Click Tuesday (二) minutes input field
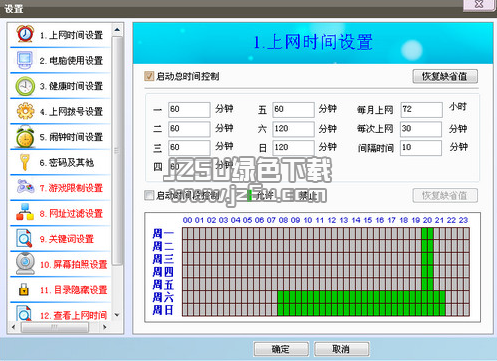This screenshot has width=497, height=361. pyautogui.click(x=189, y=129)
